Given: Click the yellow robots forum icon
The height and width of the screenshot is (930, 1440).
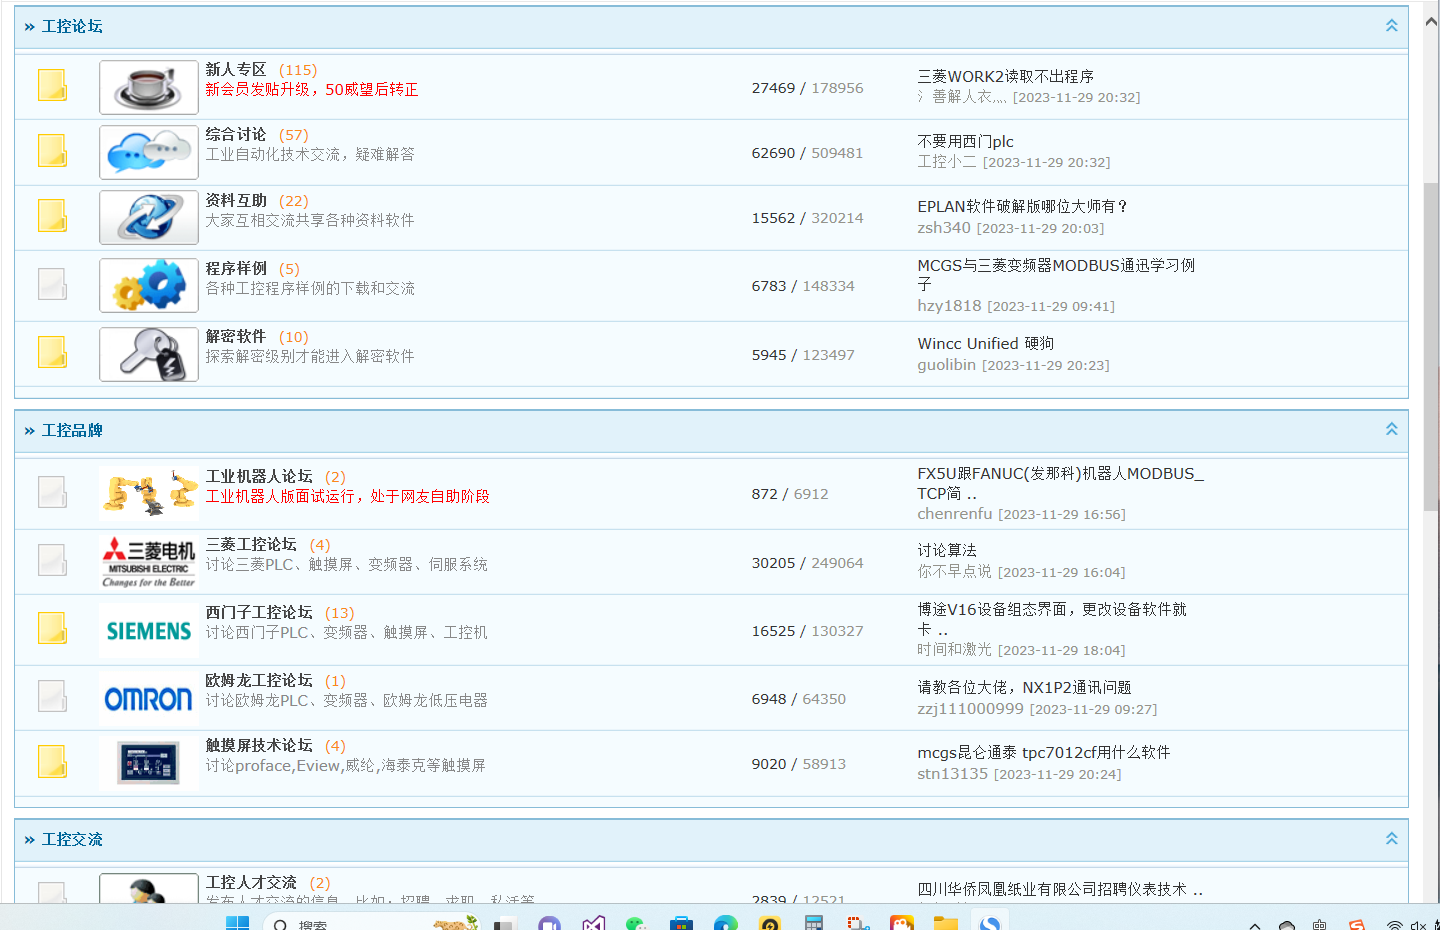Looking at the screenshot, I should 148,493.
